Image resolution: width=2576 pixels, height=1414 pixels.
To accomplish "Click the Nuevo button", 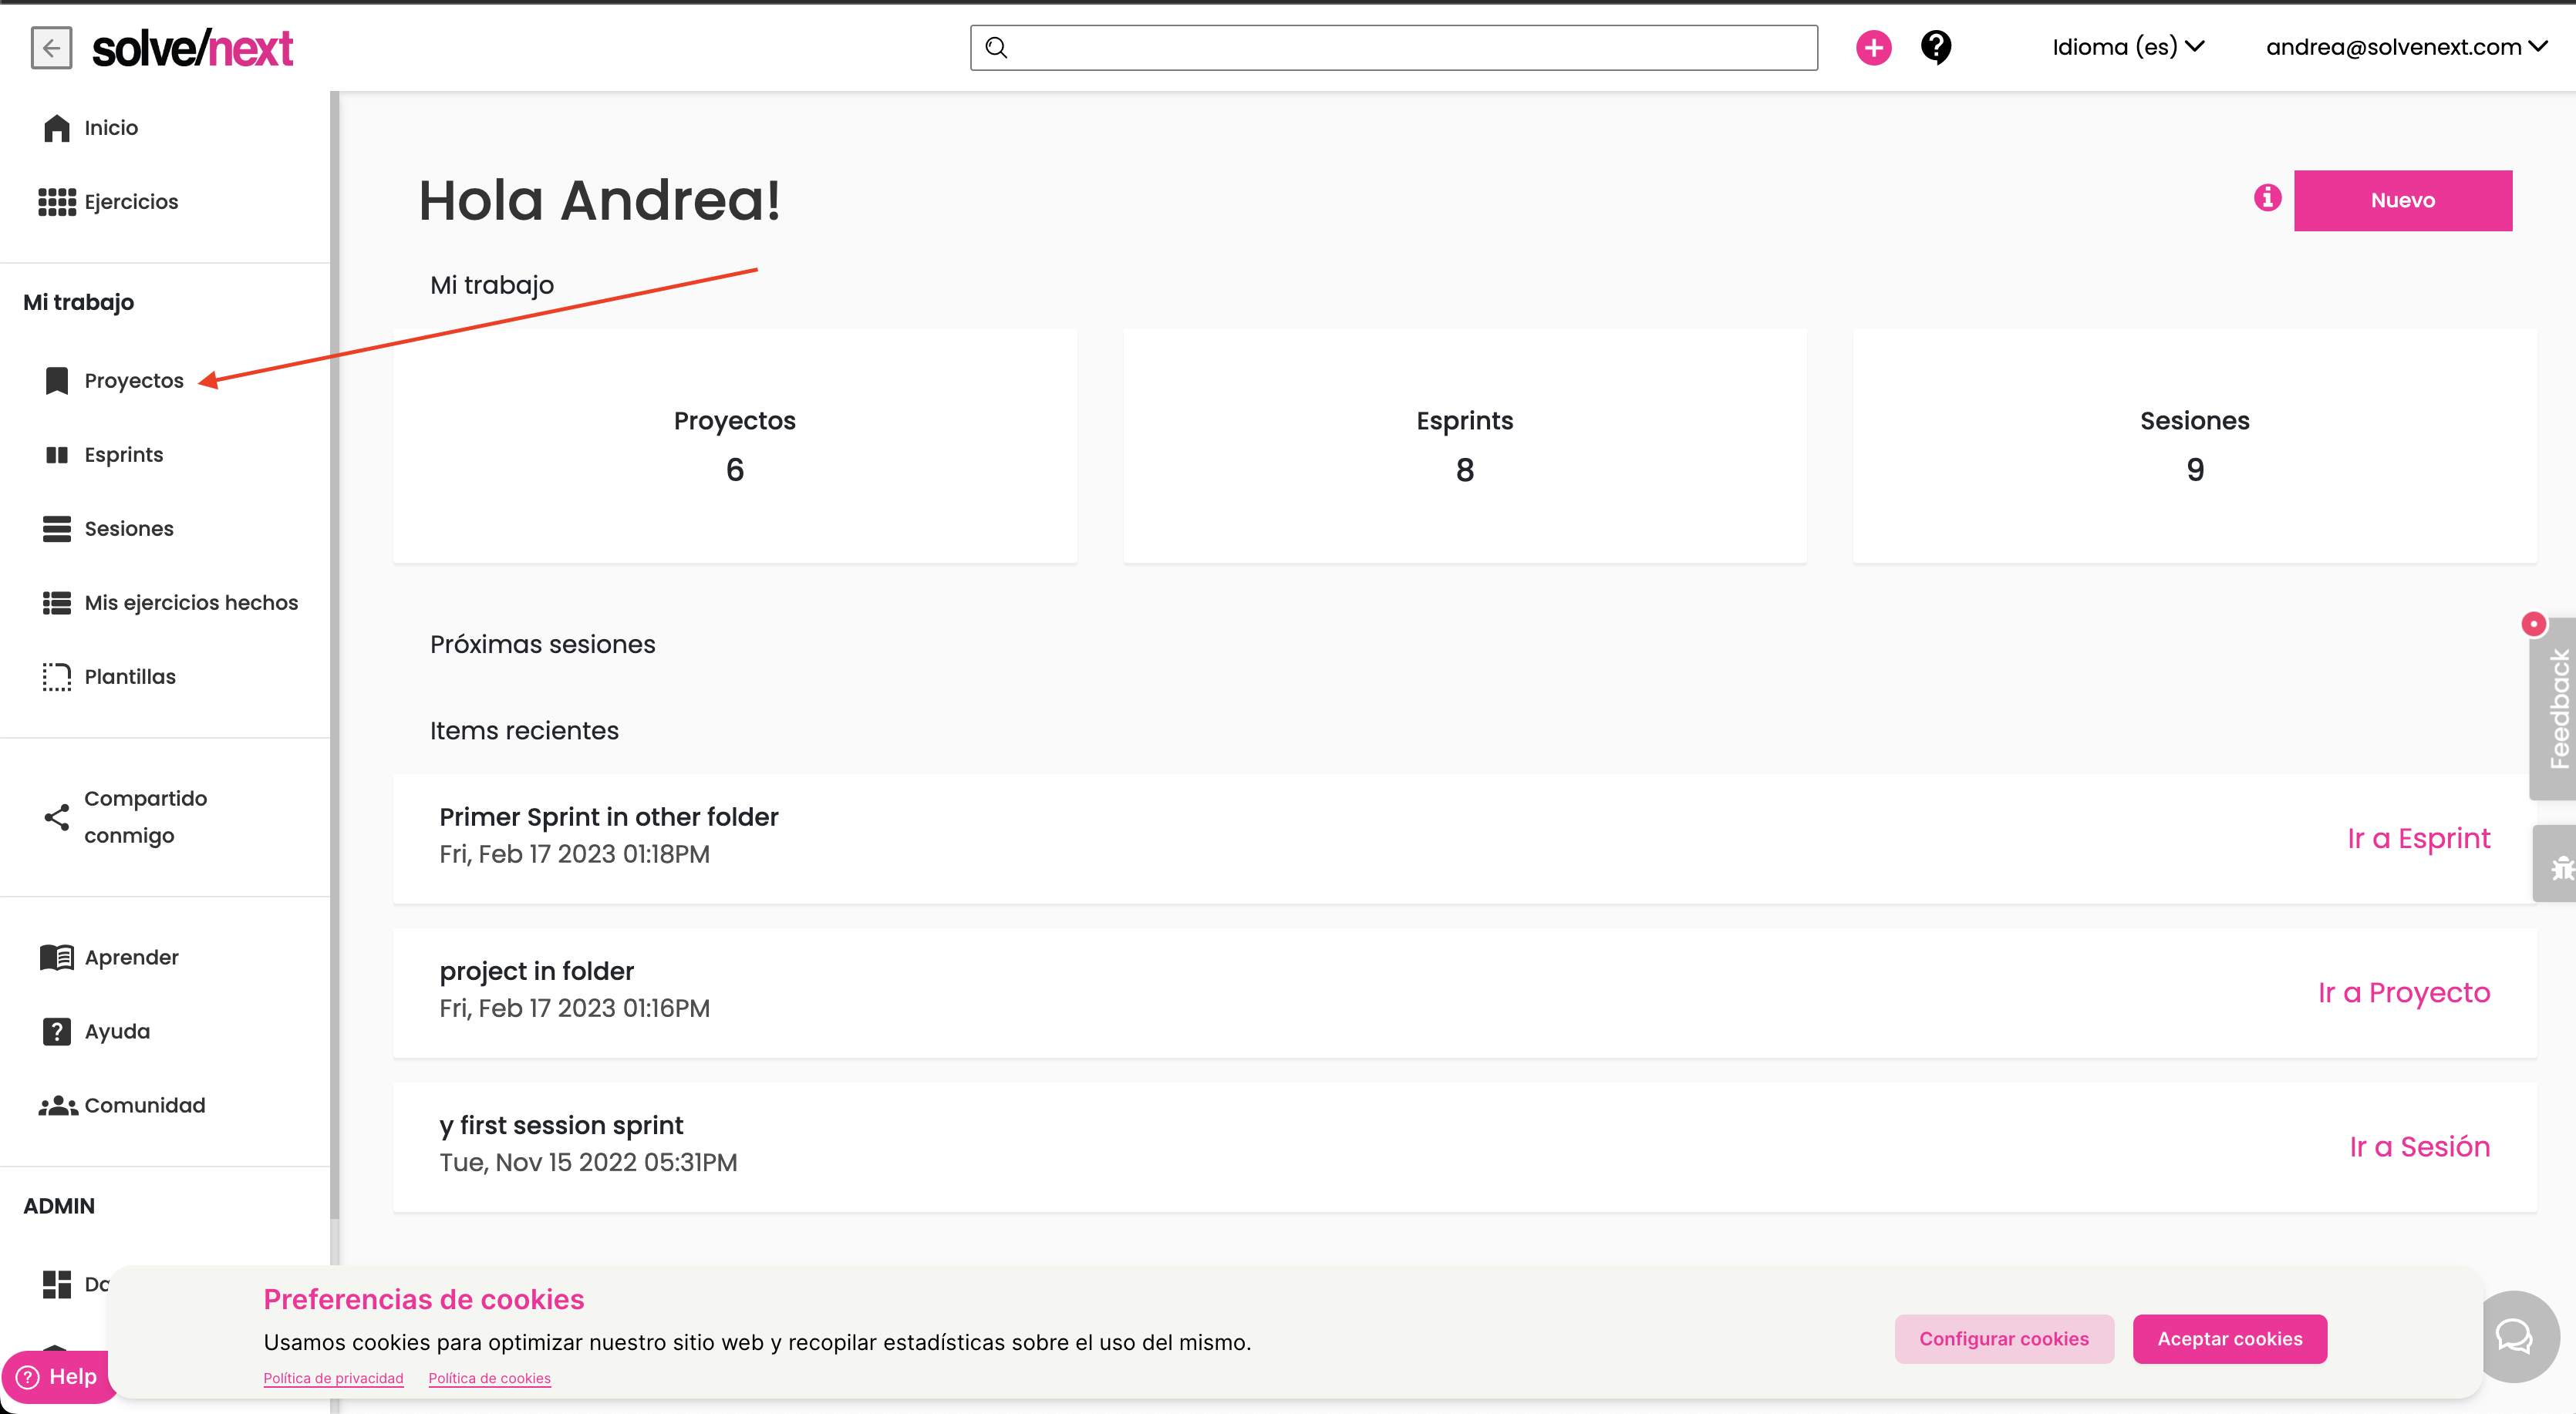I will 2402,200.
